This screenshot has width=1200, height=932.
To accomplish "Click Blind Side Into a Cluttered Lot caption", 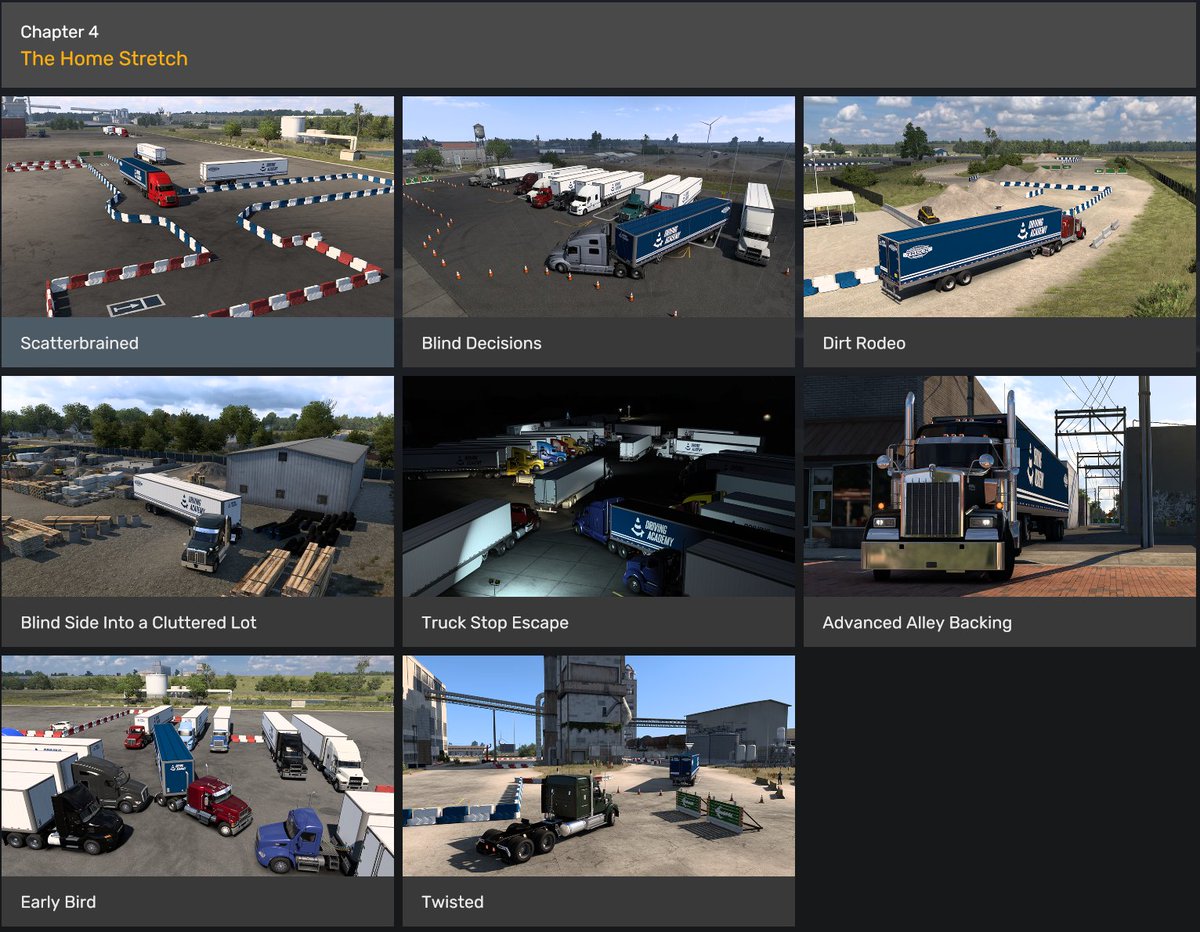I will point(139,623).
